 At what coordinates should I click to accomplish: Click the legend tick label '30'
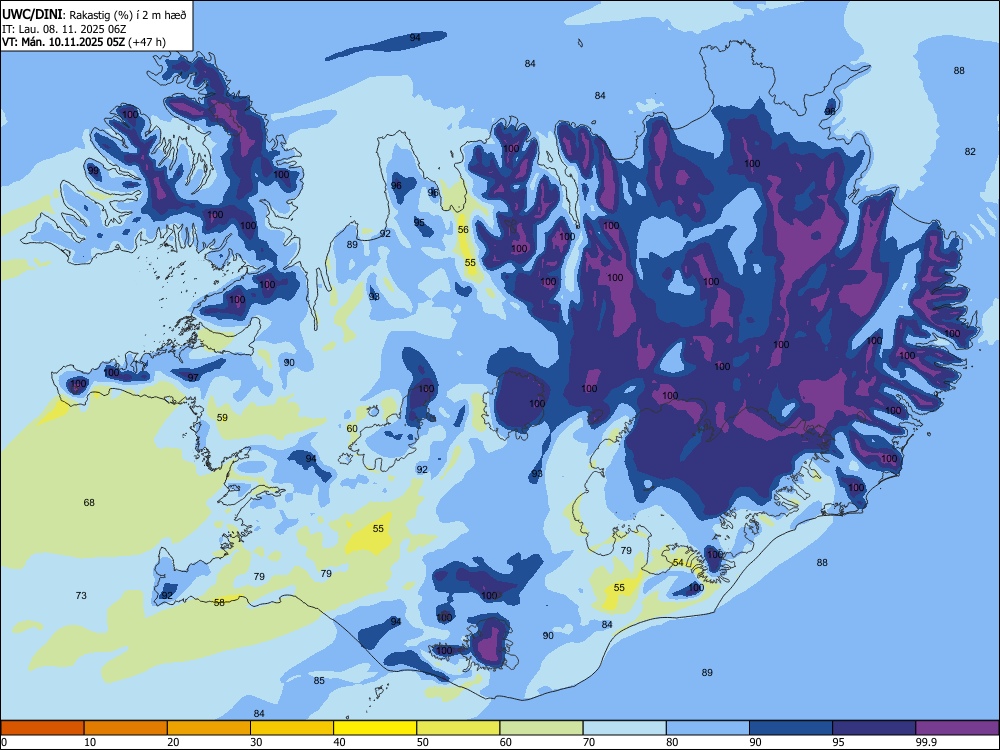[x=256, y=742]
